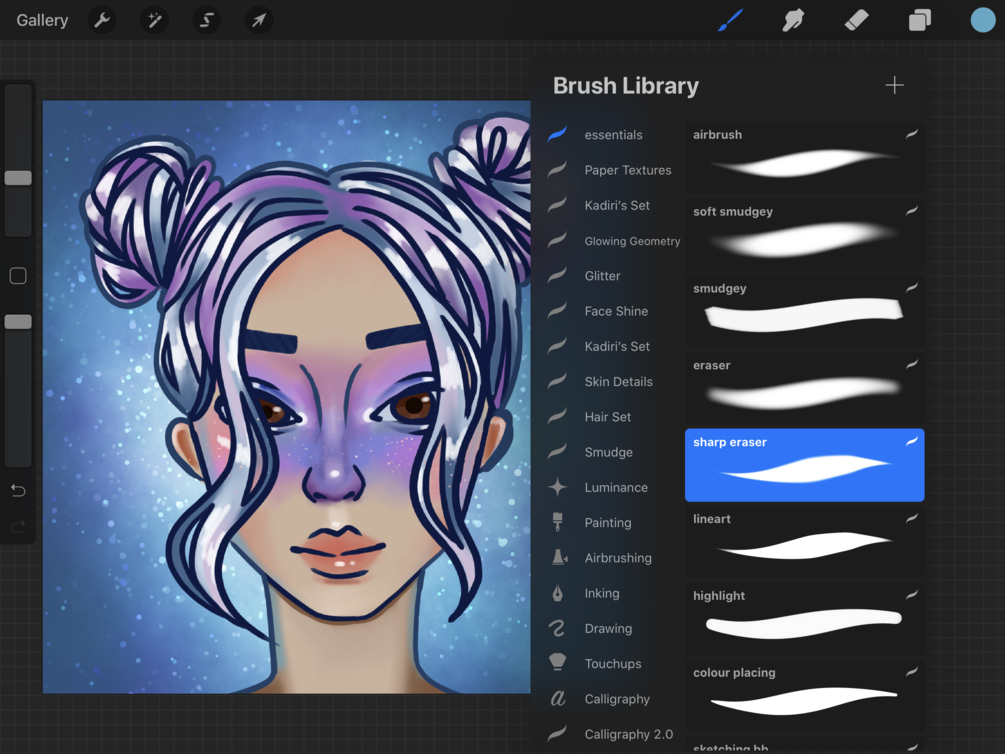
Task: Redo the last action
Action: pos(18,527)
